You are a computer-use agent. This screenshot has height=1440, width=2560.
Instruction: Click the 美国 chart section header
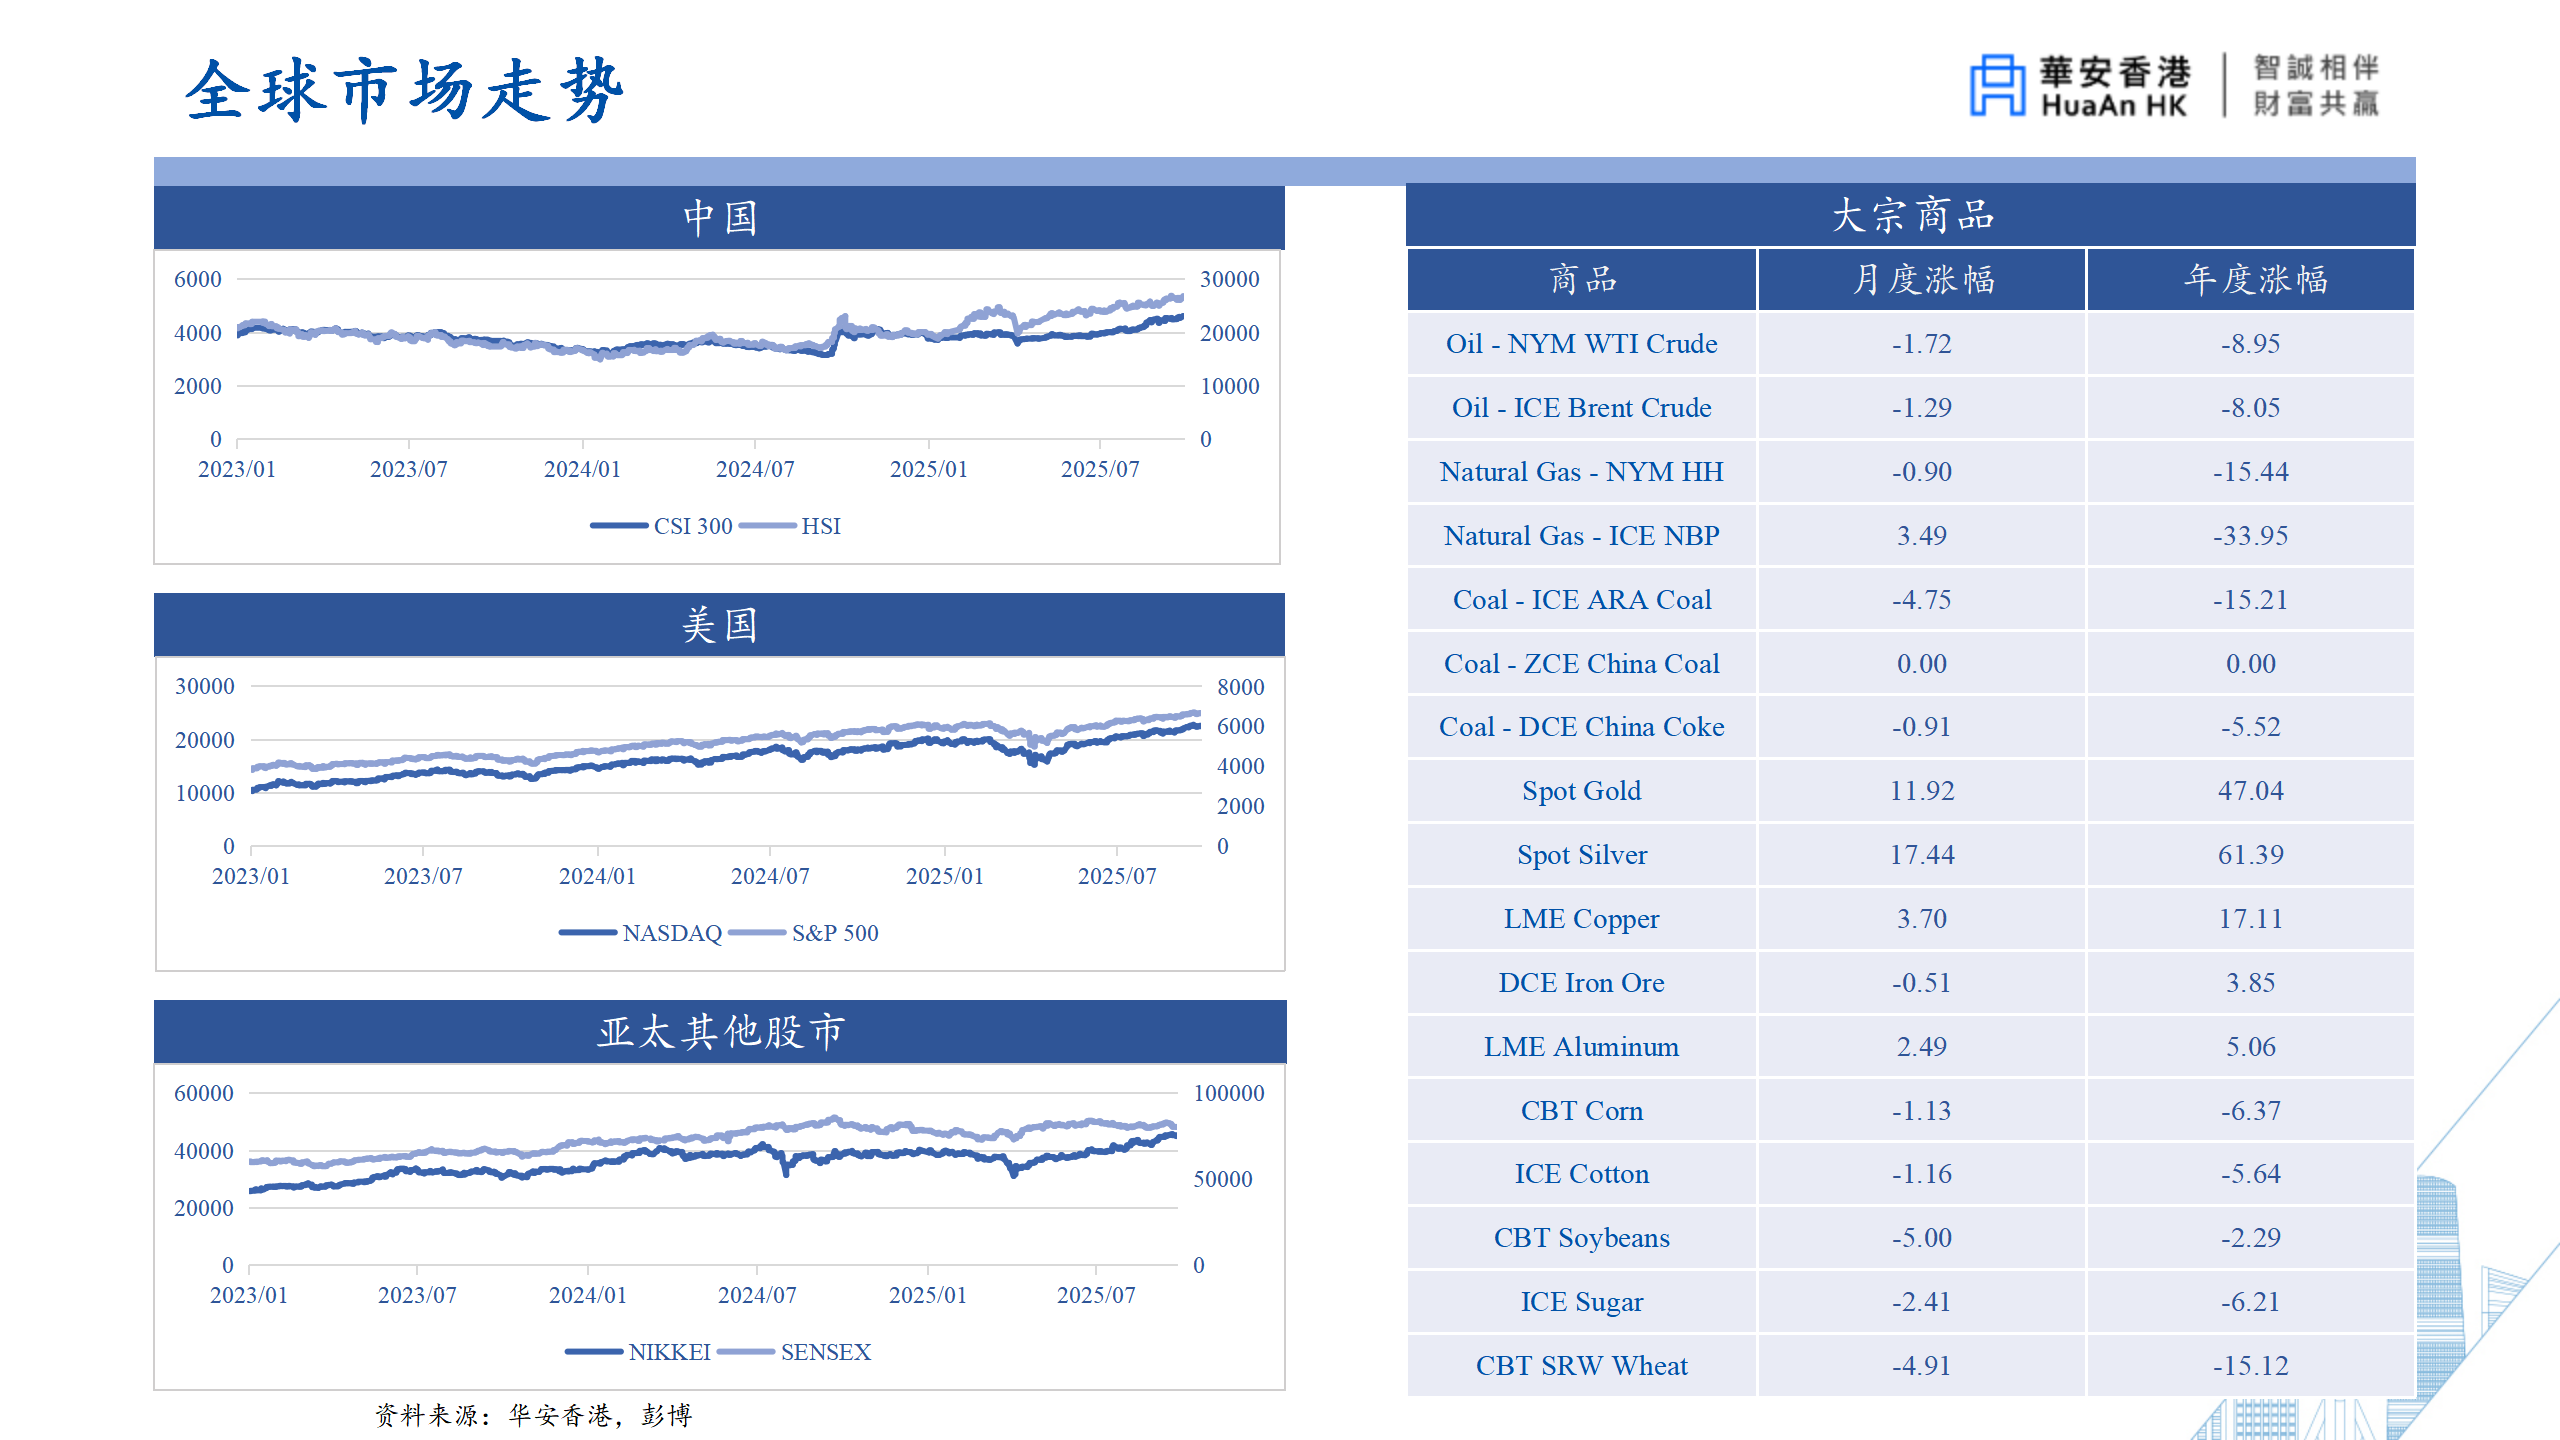coord(719,625)
